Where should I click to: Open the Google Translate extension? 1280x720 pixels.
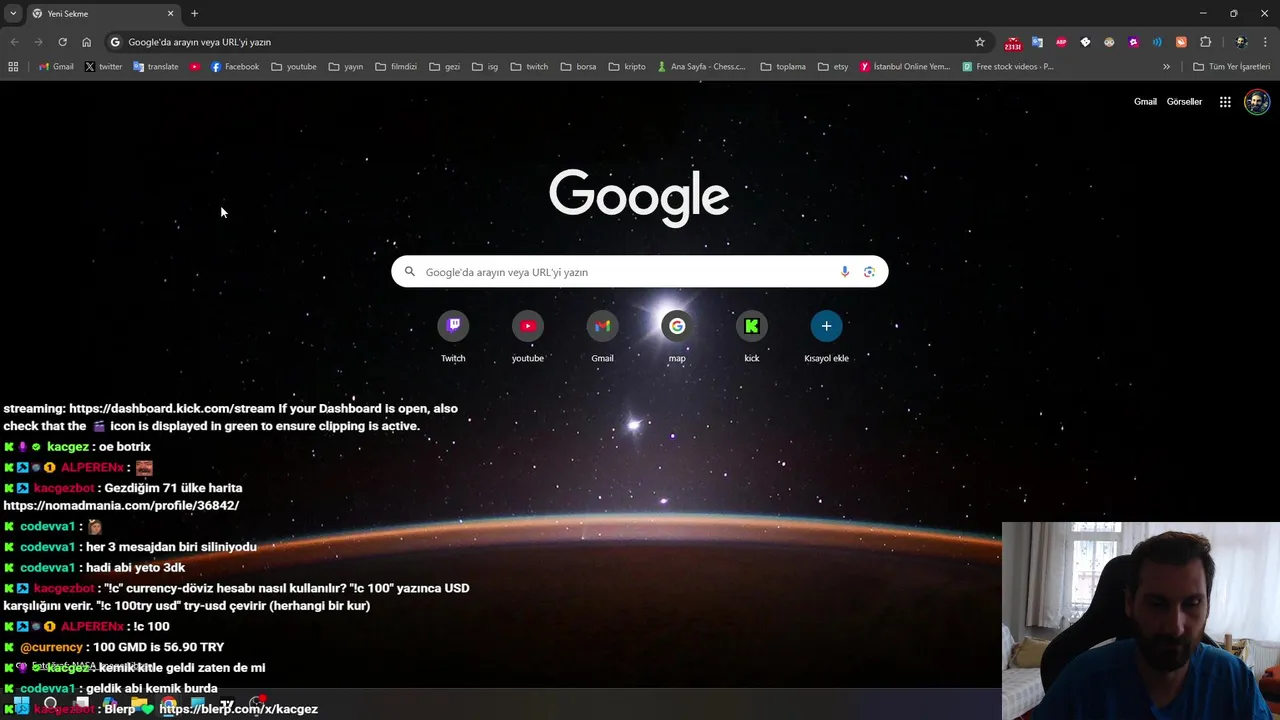point(1037,42)
